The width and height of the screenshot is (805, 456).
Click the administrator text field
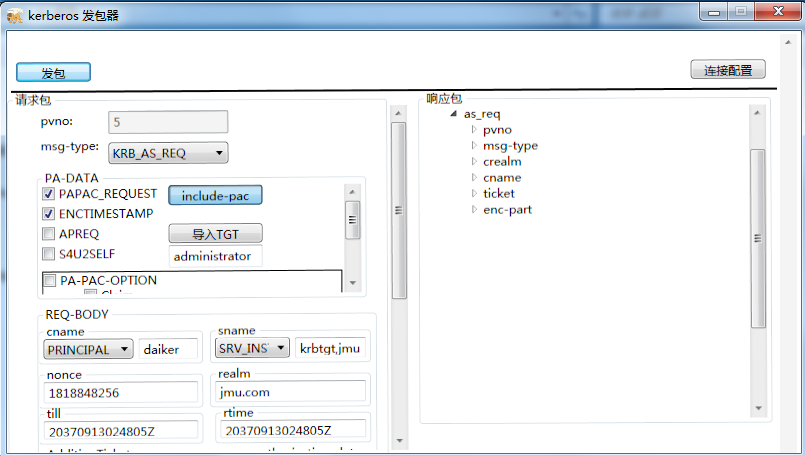215,256
